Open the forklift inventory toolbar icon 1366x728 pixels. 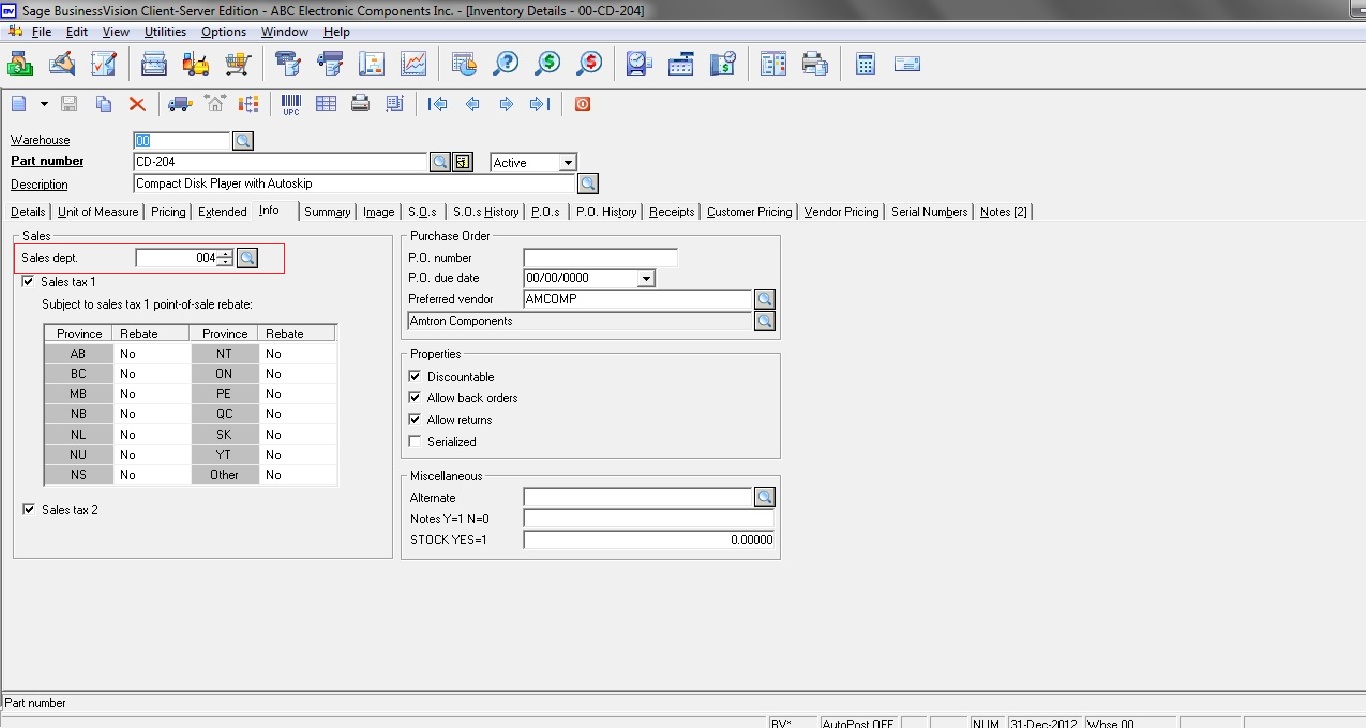(196, 64)
